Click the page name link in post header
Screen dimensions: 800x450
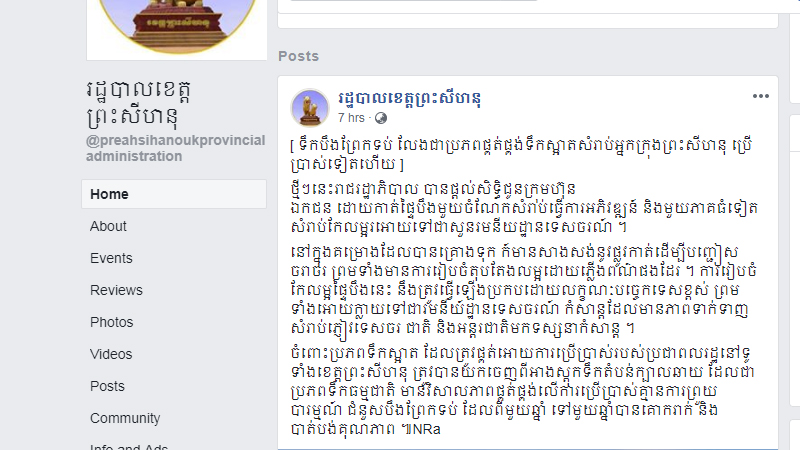(x=409, y=98)
